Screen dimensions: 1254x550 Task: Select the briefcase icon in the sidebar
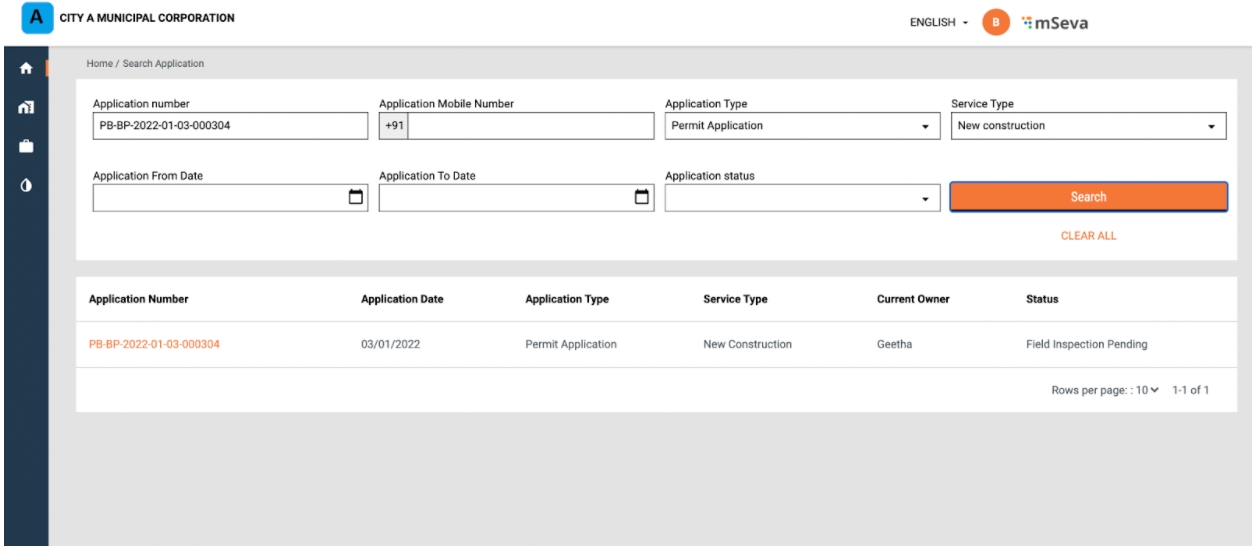point(23,146)
